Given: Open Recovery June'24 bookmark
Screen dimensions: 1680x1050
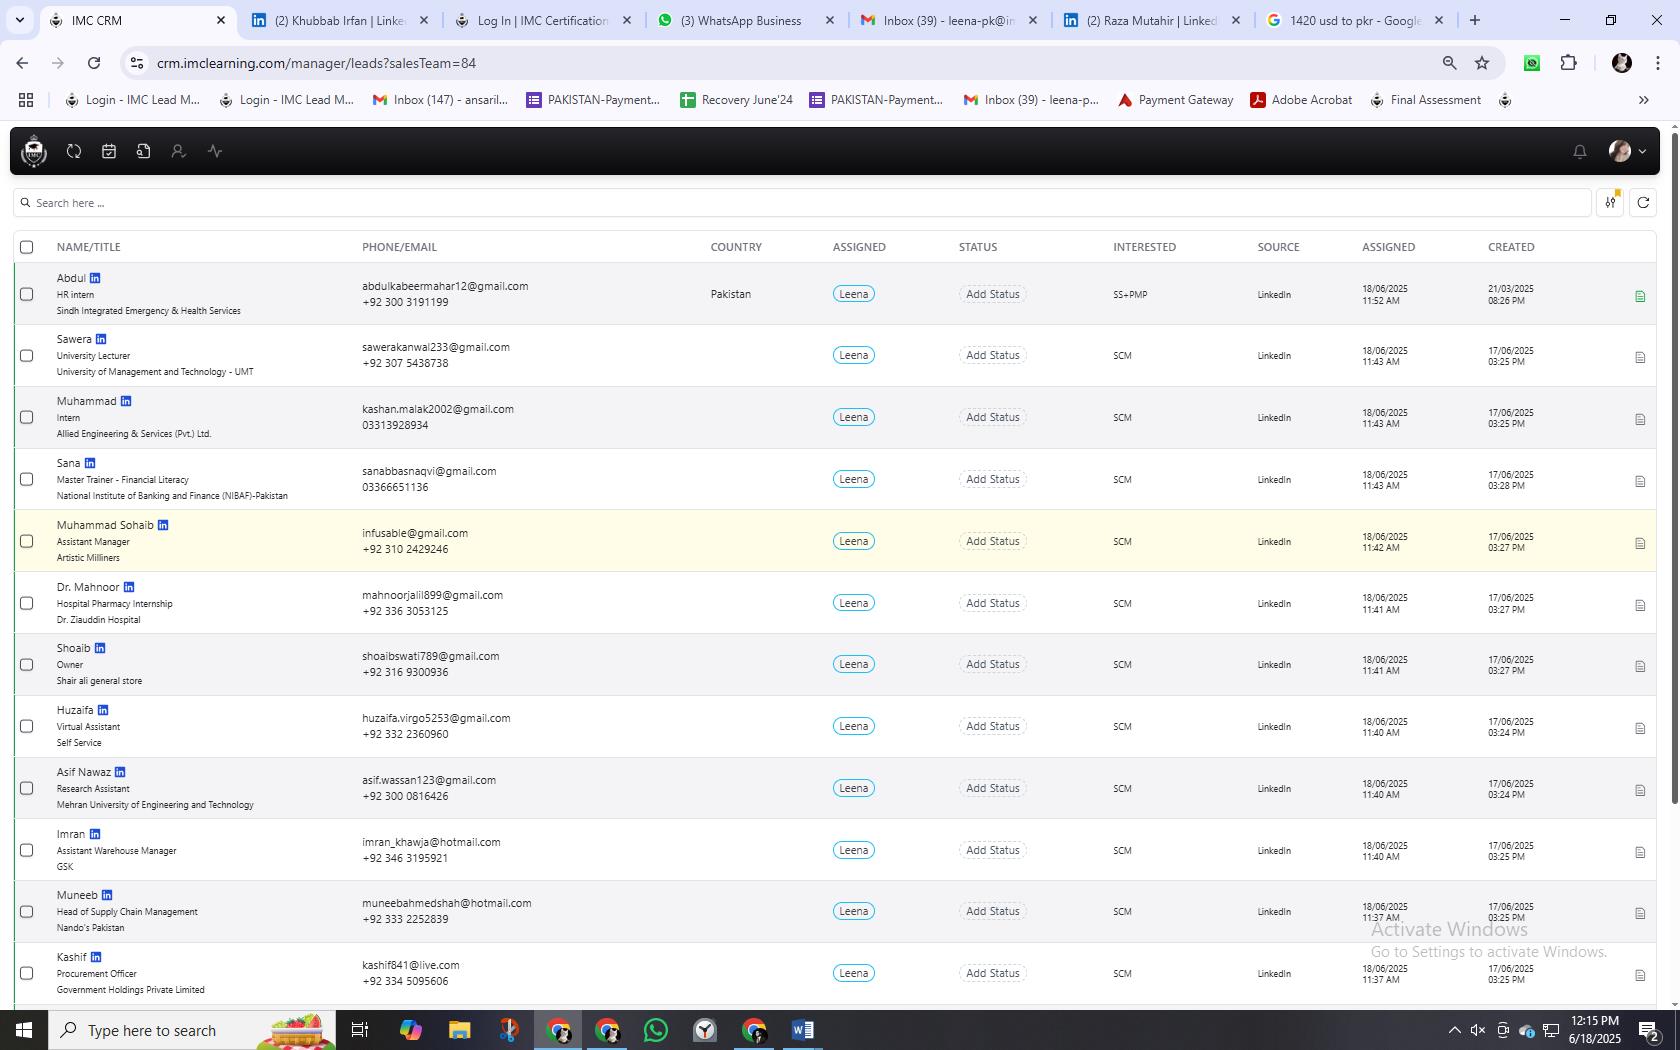Looking at the screenshot, I should pyautogui.click(x=736, y=100).
